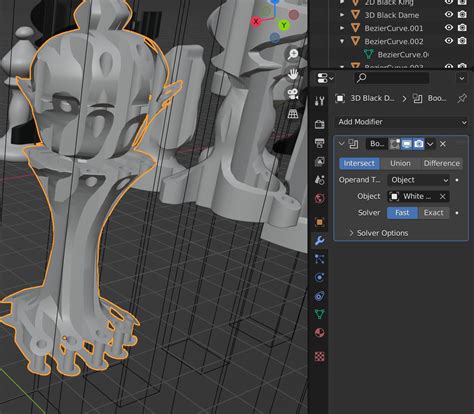
Task: Disable rendering of BezierCurve.001 via camera icon
Action: tap(462, 28)
